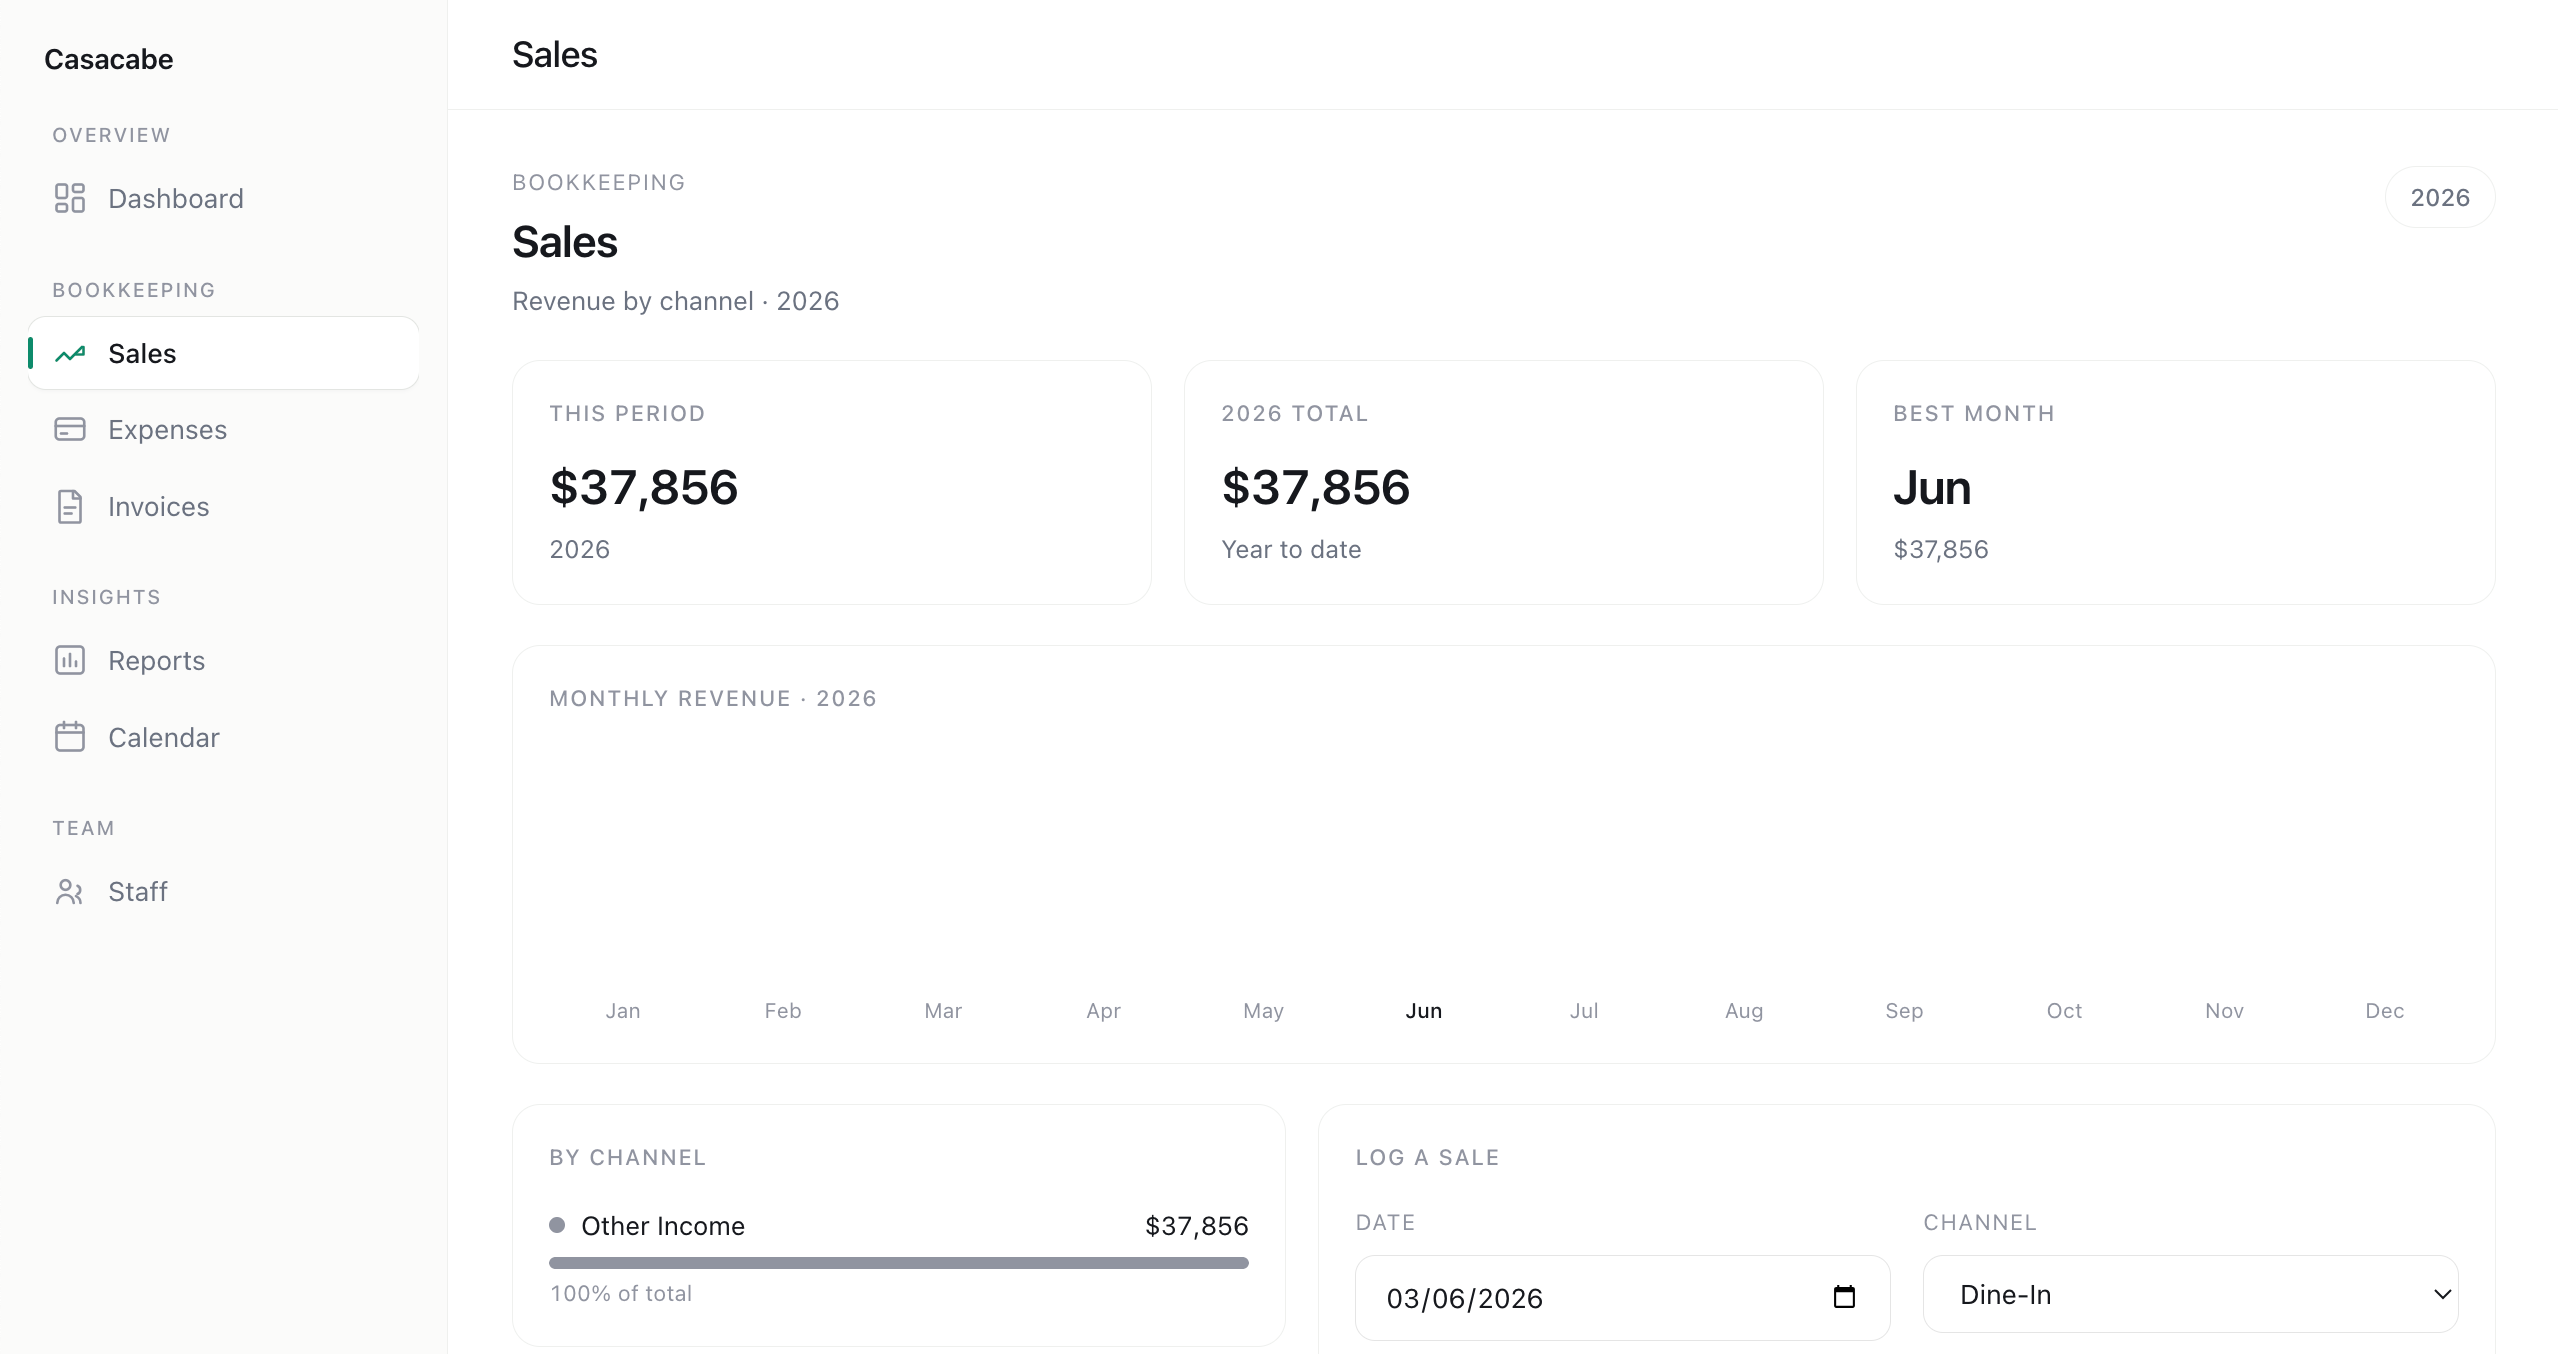This screenshot has height=1354, width=2558.
Task: Open the Calendar view
Action: (x=224, y=737)
